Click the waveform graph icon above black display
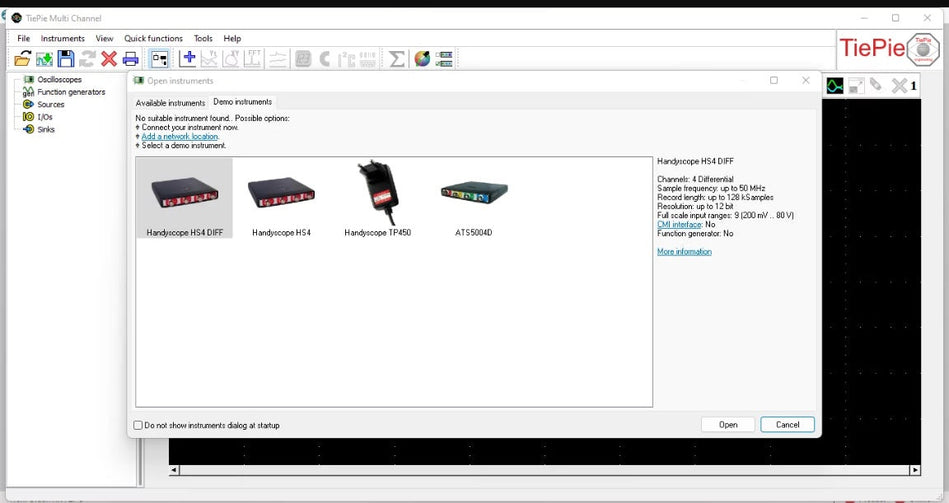 point(834,86)
